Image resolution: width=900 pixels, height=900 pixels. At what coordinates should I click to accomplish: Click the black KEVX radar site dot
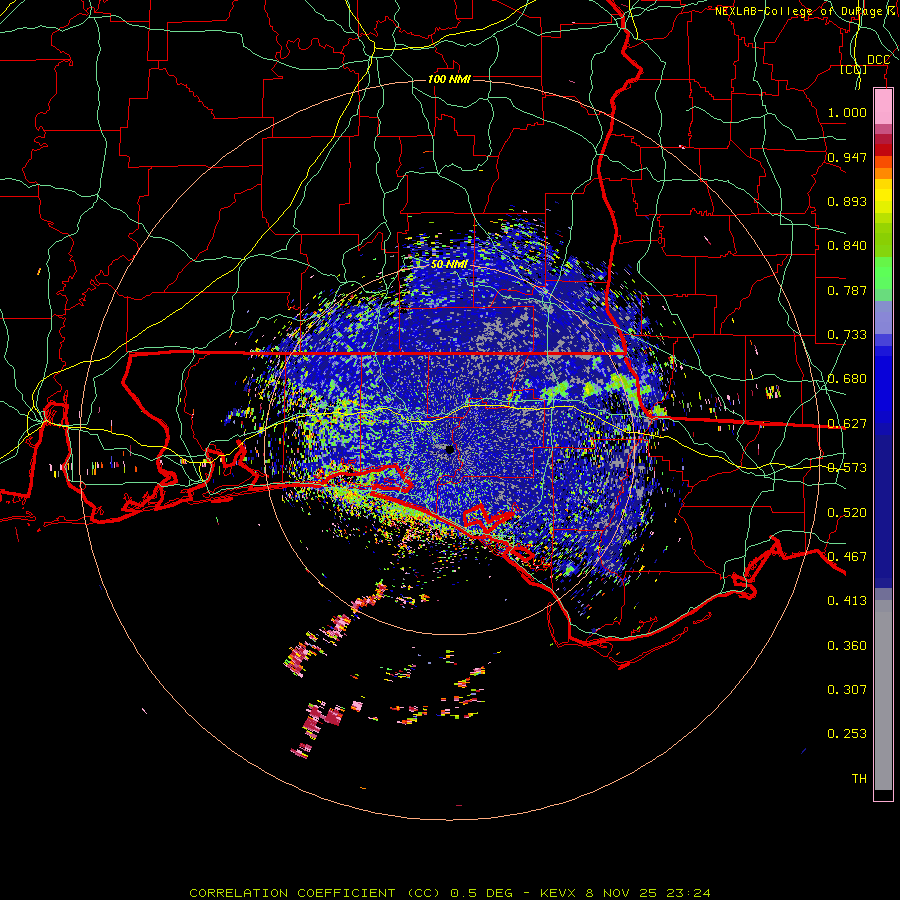(x=449, y=450)
